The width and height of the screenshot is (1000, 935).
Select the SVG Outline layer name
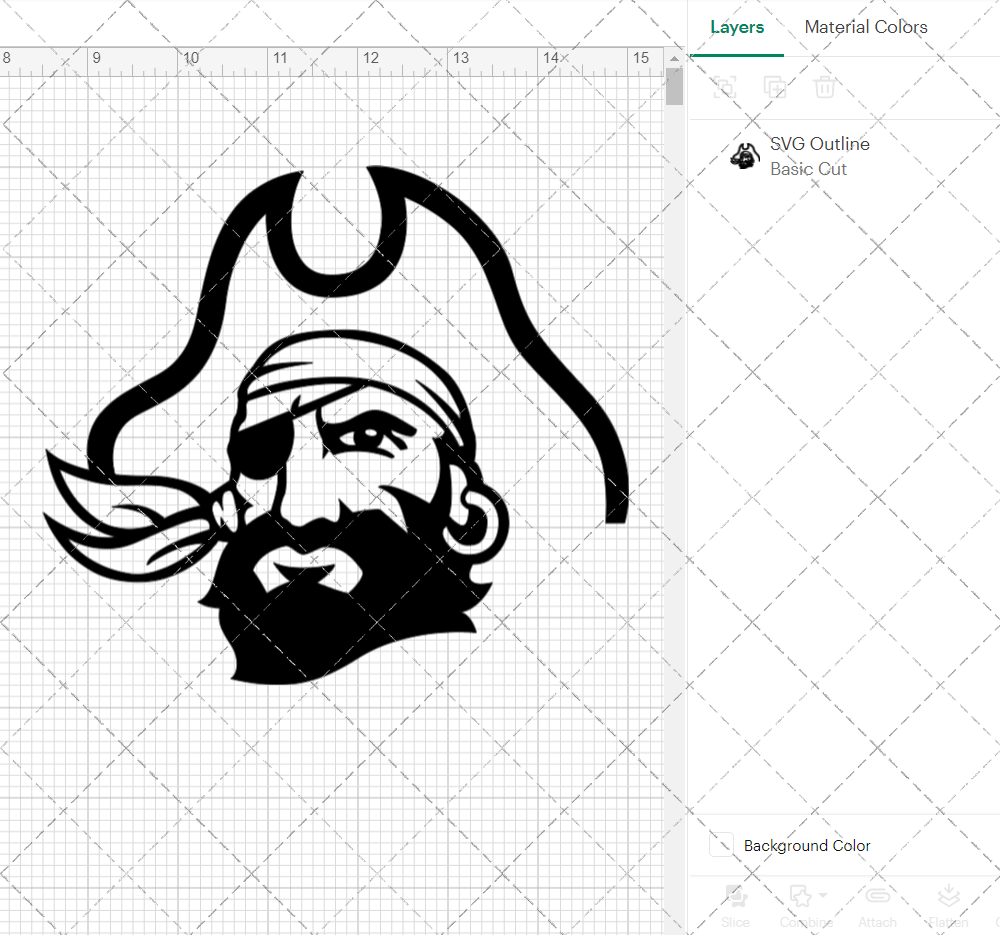(x=820, y=144)
